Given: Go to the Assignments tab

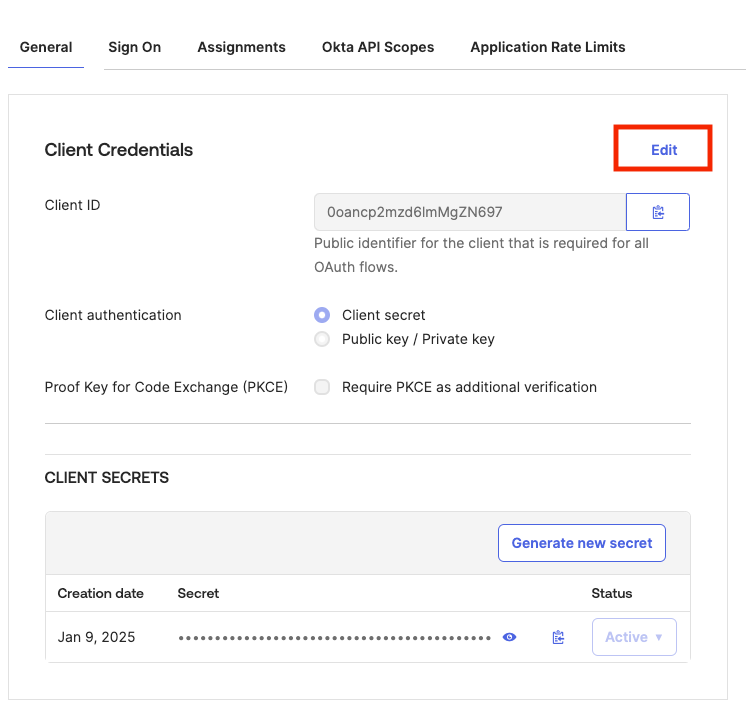Looking at the screenshot, I should pyautogui.click(x=241, y=47).
